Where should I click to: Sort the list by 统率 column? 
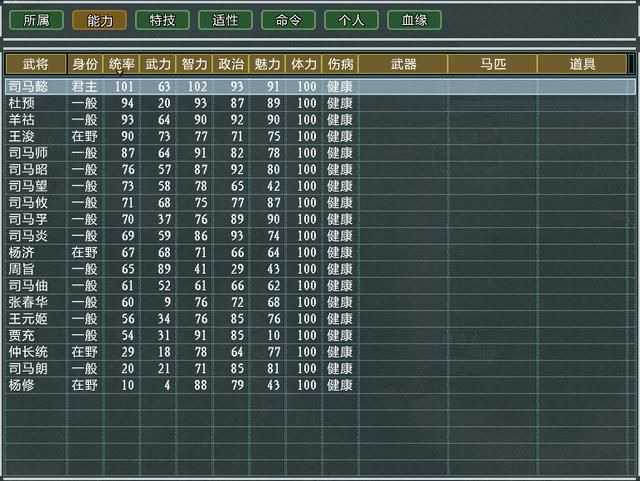pyautogui.click(x=121, y=64)
